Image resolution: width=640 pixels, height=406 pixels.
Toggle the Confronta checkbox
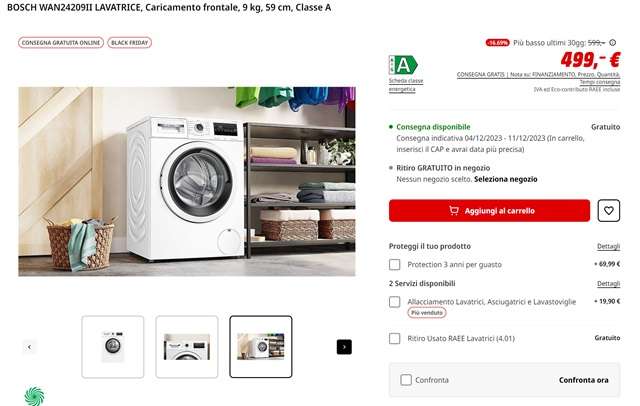406,380
